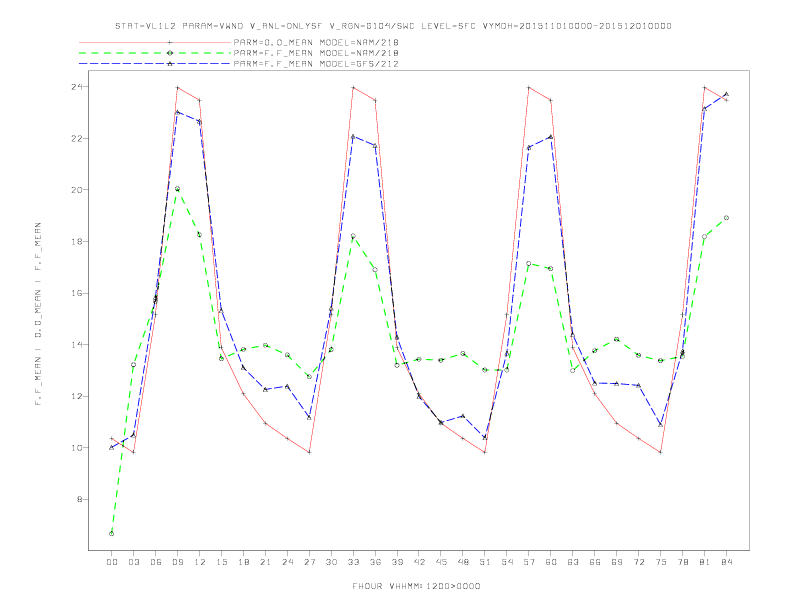Select legend entry 'PARM=F.F_MEAN MODEL=GFS/212'
The height and width of the screenshot is (612, 792).
(316, 64)
